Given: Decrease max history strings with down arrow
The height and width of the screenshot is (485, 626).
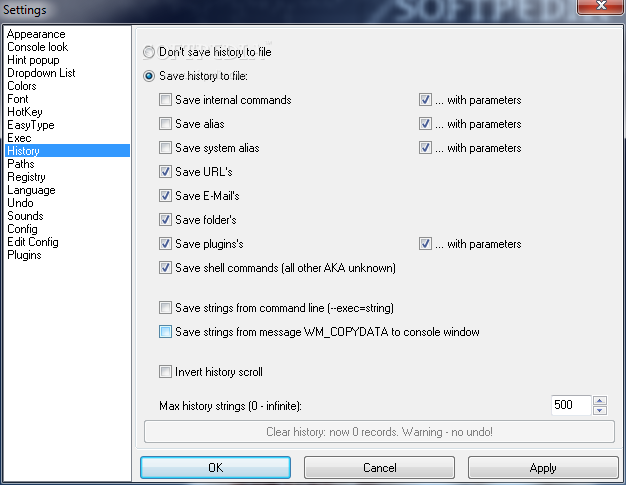Looking at the screenshot, I should pos(600,410).
